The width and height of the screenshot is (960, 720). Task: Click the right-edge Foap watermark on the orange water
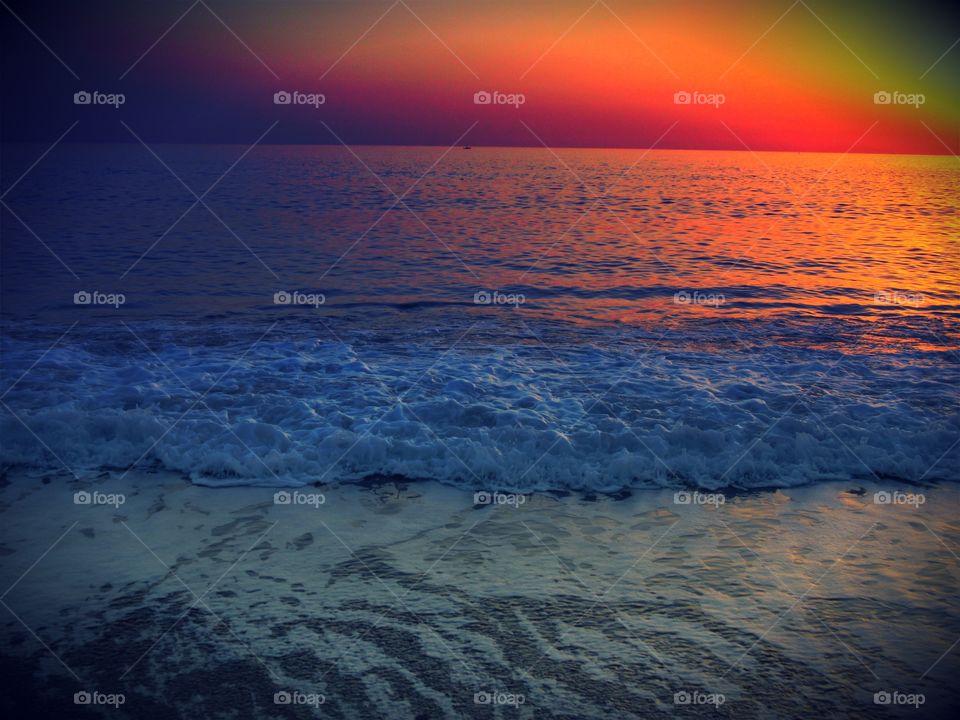[x=899, y=298]
